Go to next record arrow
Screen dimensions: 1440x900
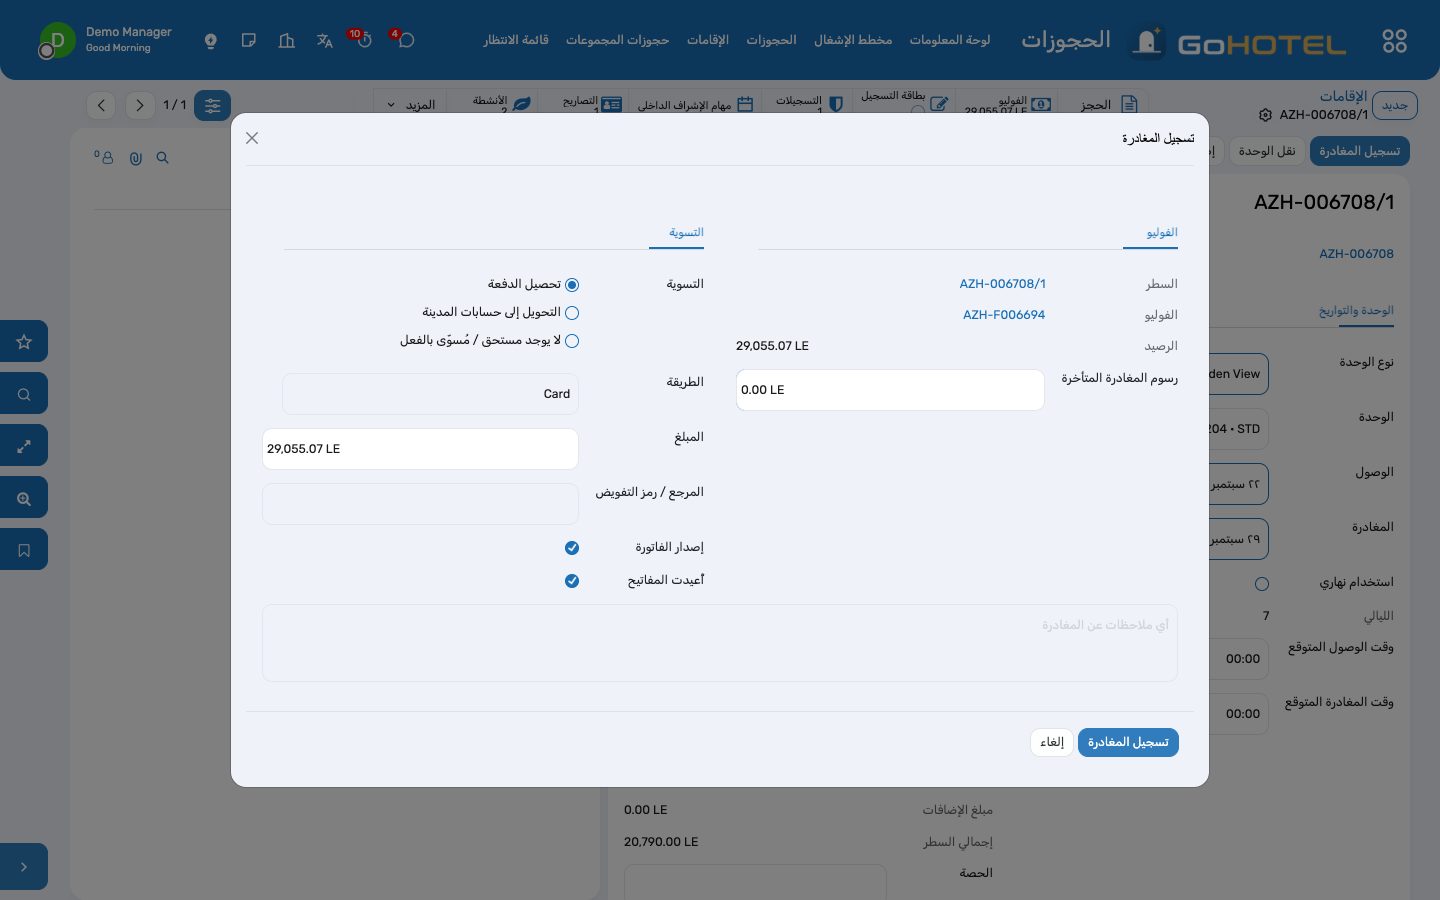point(140,105)
